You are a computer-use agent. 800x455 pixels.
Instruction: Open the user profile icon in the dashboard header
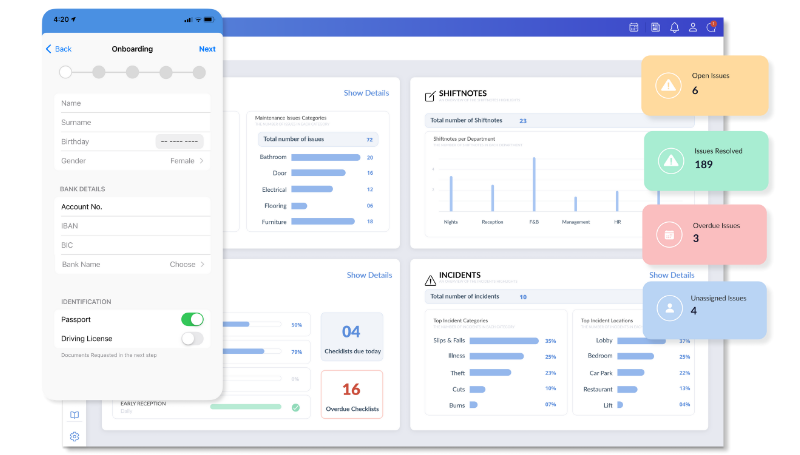coord(693,28)
